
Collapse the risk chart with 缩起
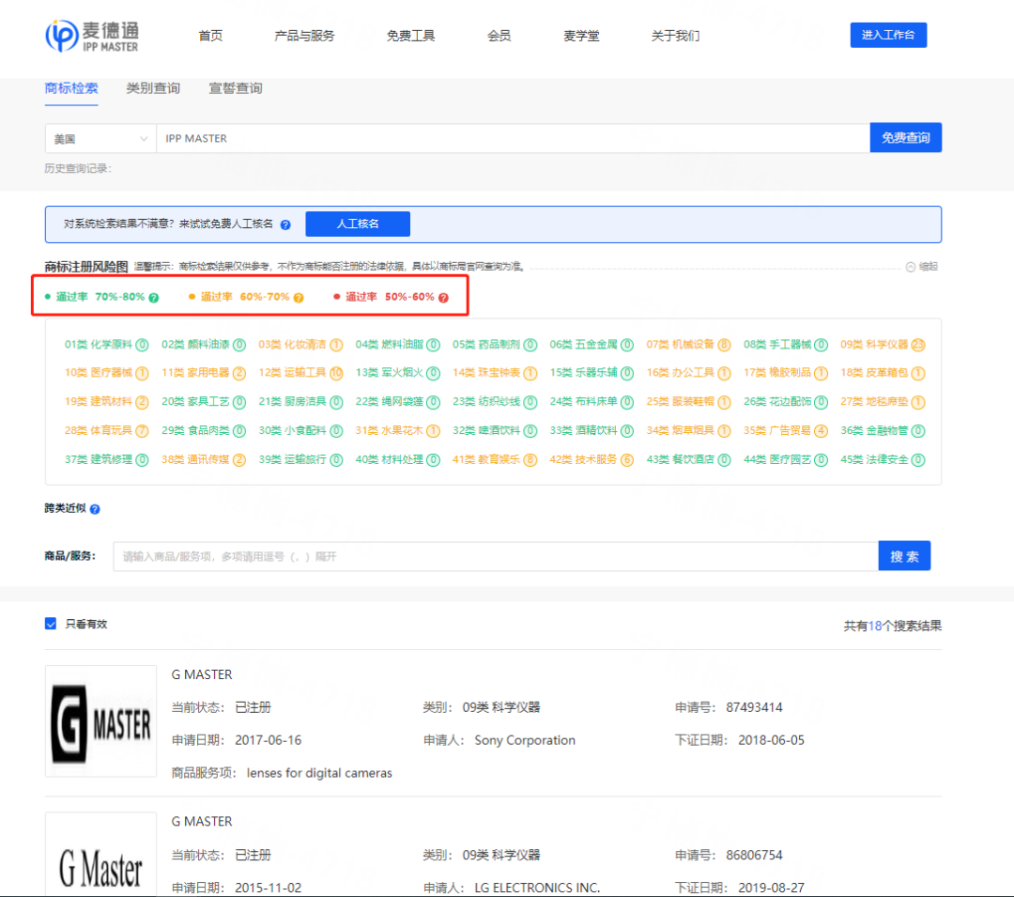tap(922, 266)
